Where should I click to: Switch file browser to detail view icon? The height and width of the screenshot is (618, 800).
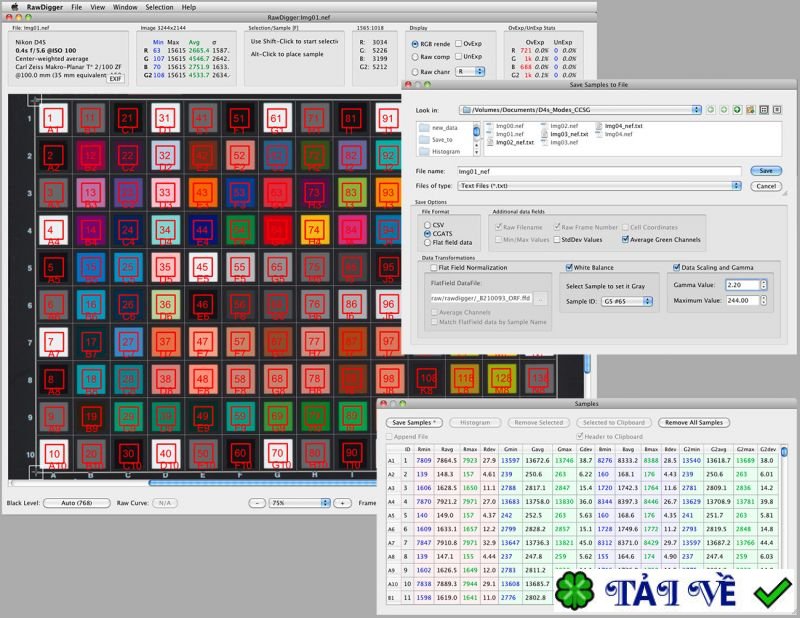pyautogui.click(x=776, y=108)
